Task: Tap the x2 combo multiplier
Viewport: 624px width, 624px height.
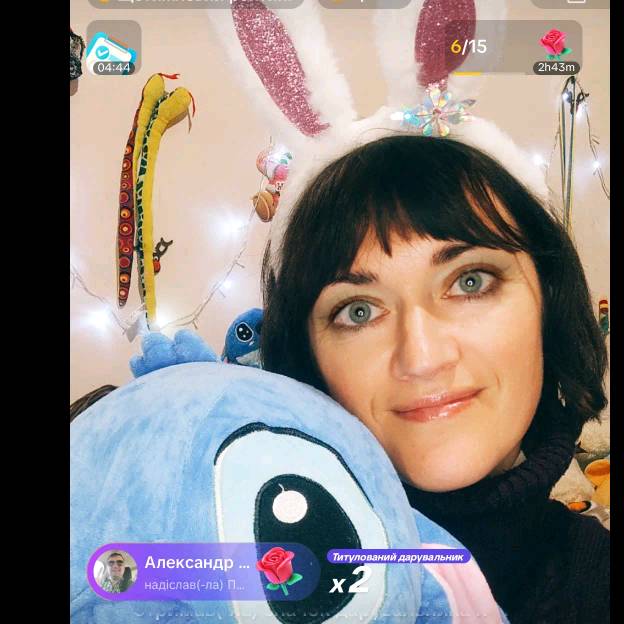Action: 350,580
